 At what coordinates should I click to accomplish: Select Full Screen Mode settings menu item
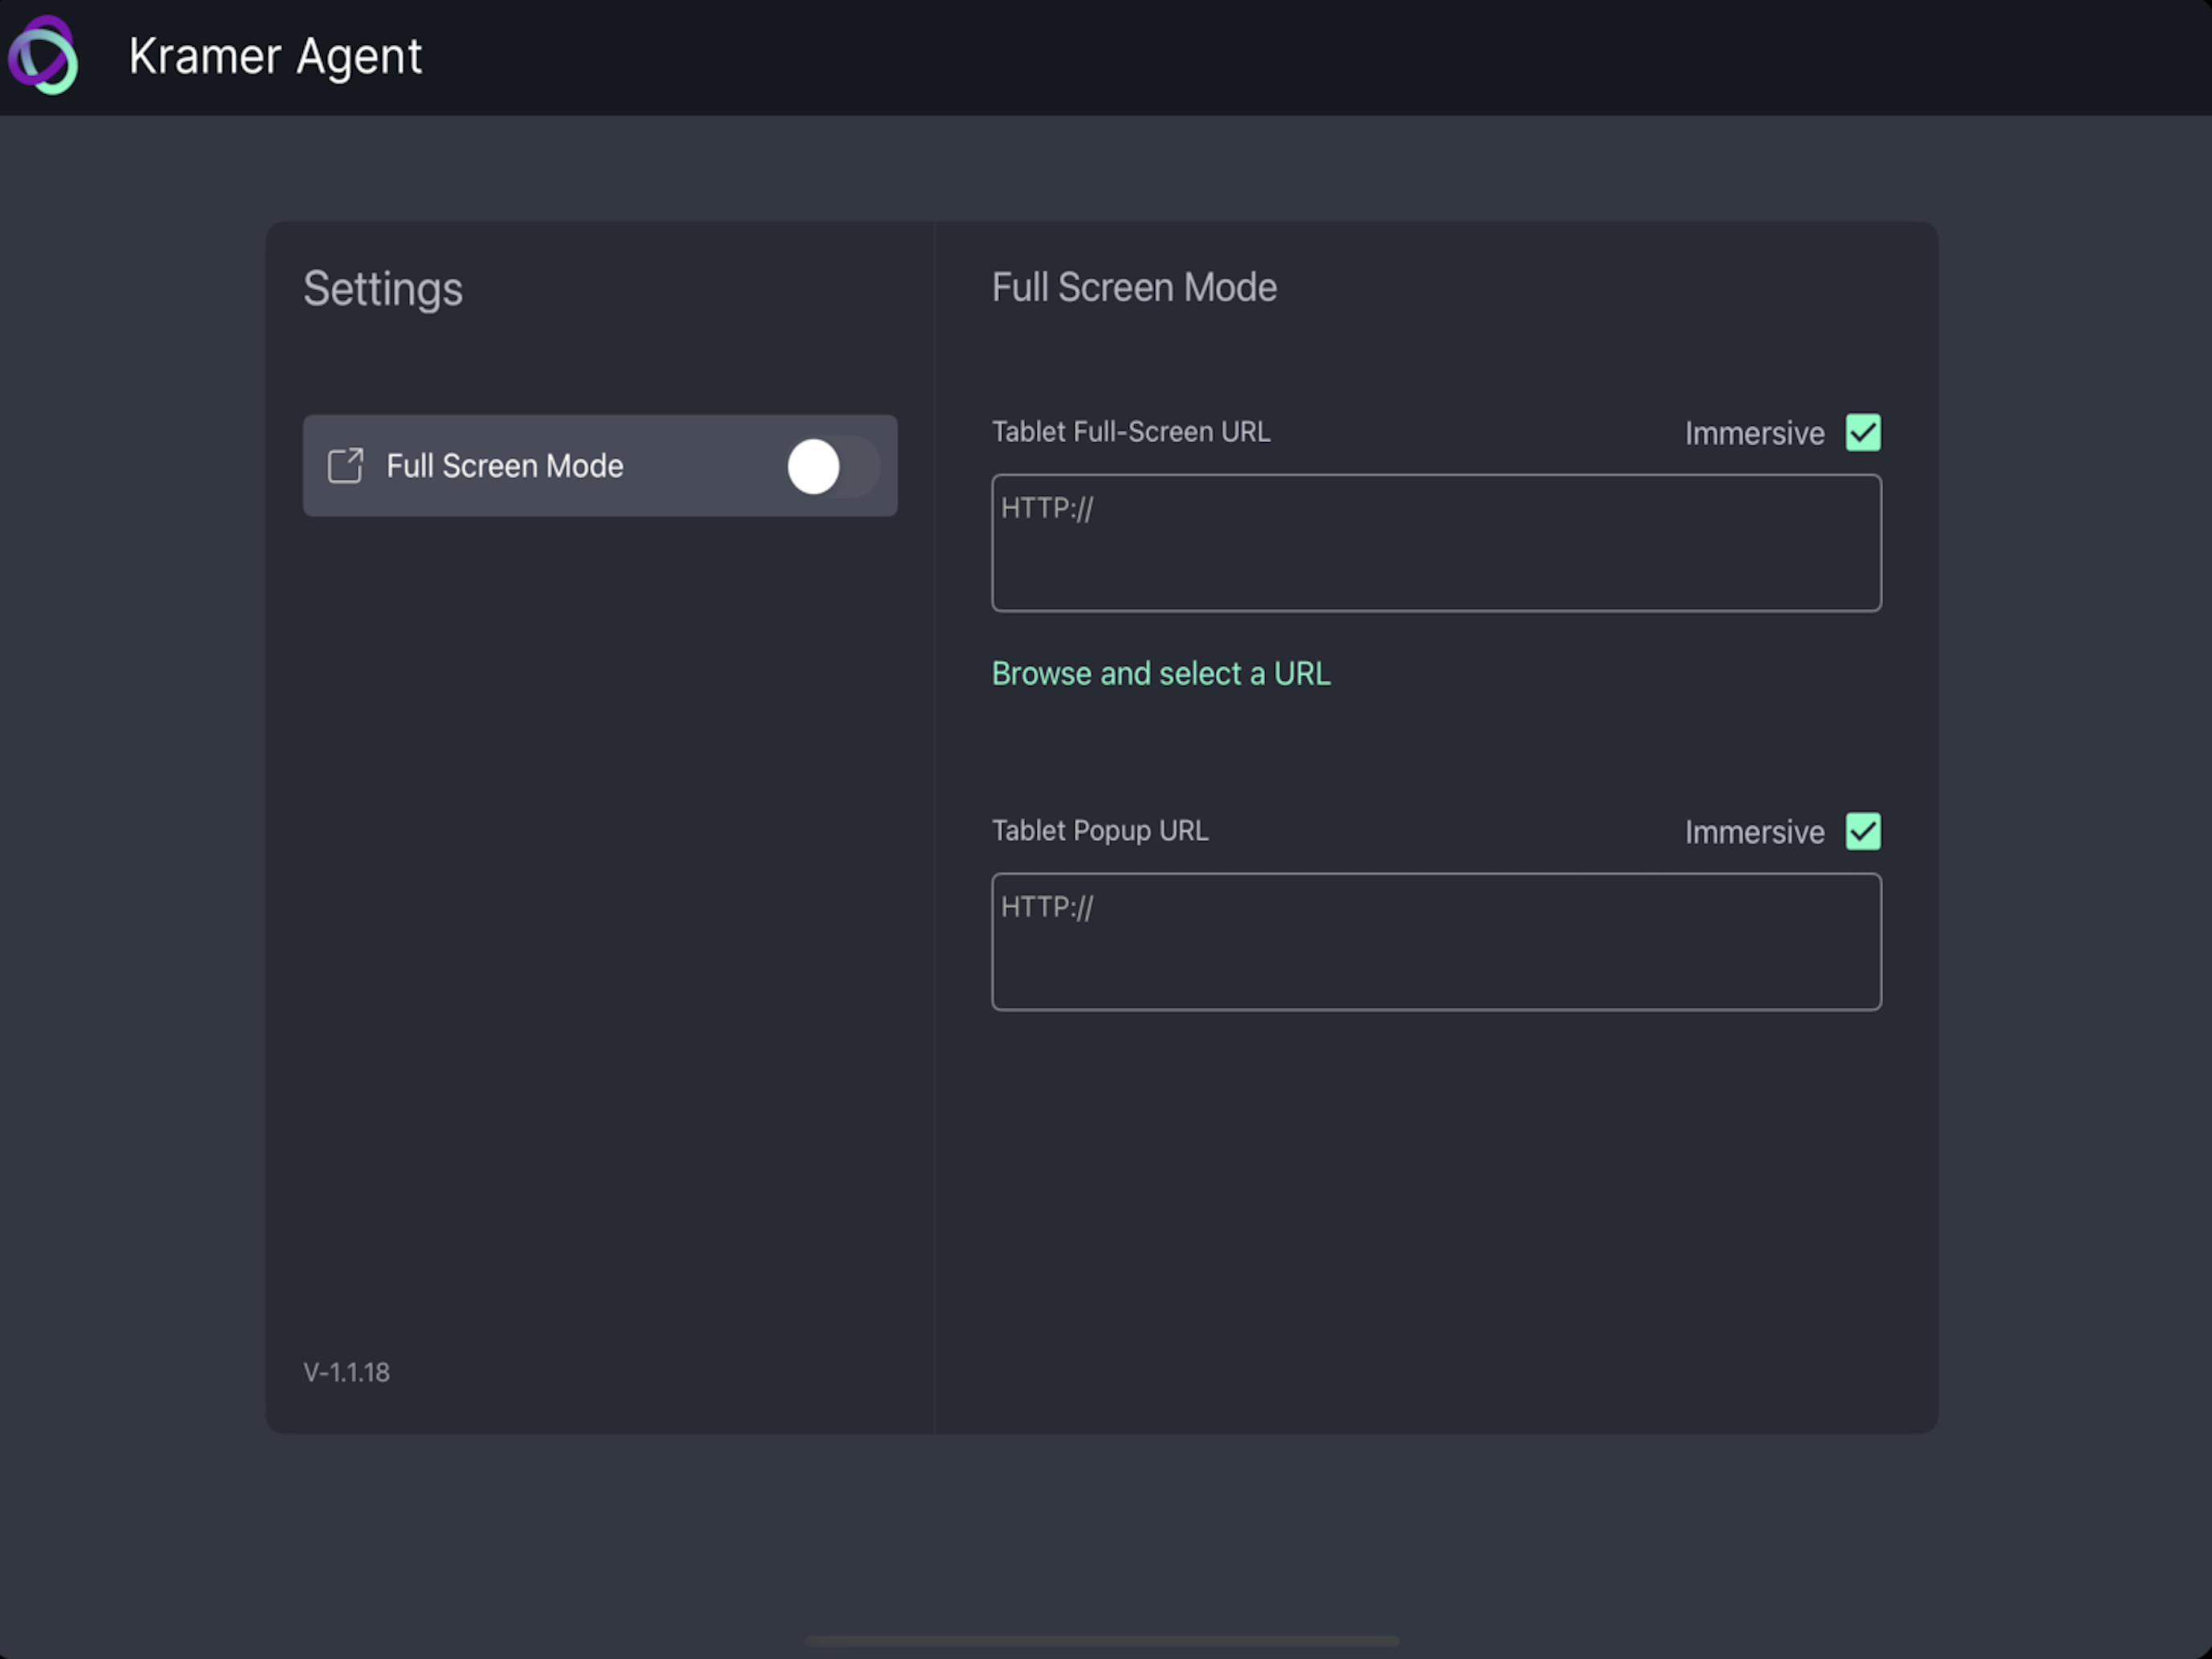coord(600,466)
